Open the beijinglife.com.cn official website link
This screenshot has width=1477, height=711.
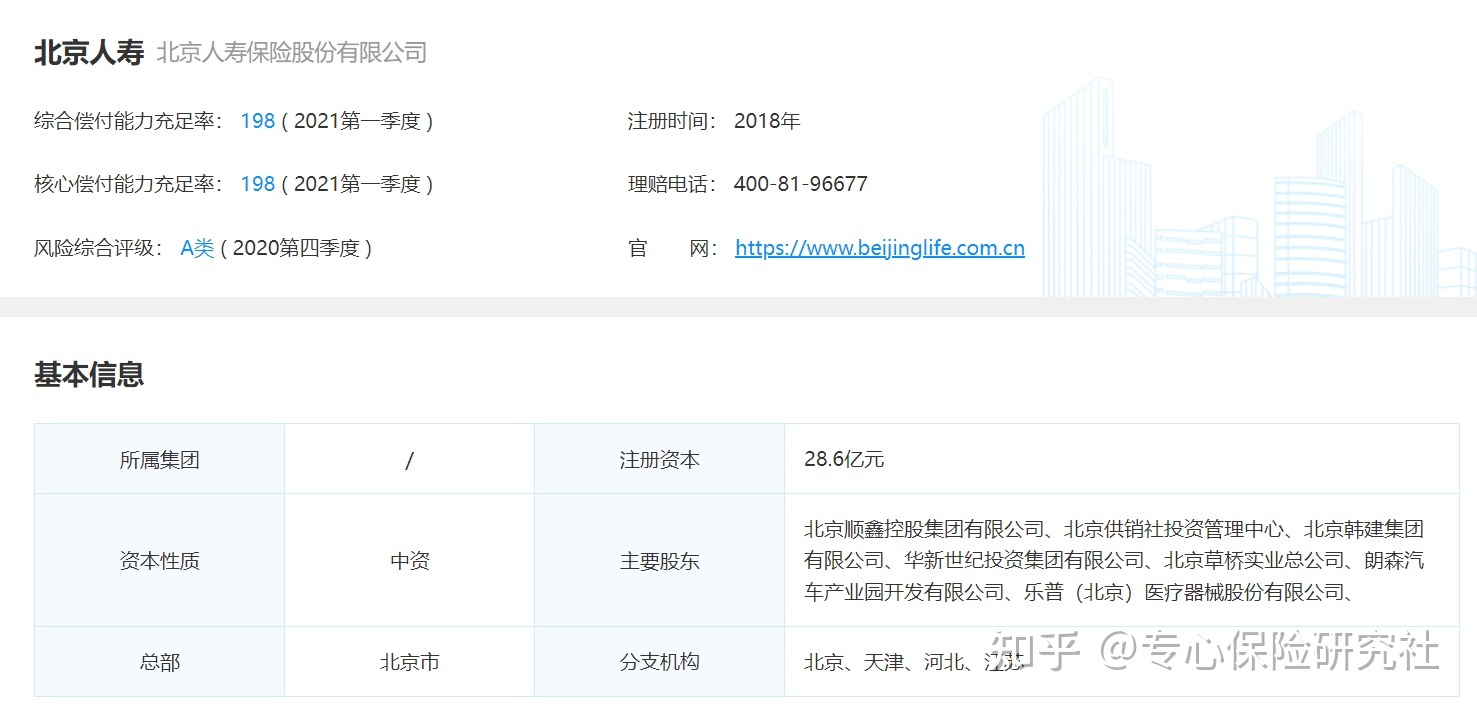coord(879,248)
